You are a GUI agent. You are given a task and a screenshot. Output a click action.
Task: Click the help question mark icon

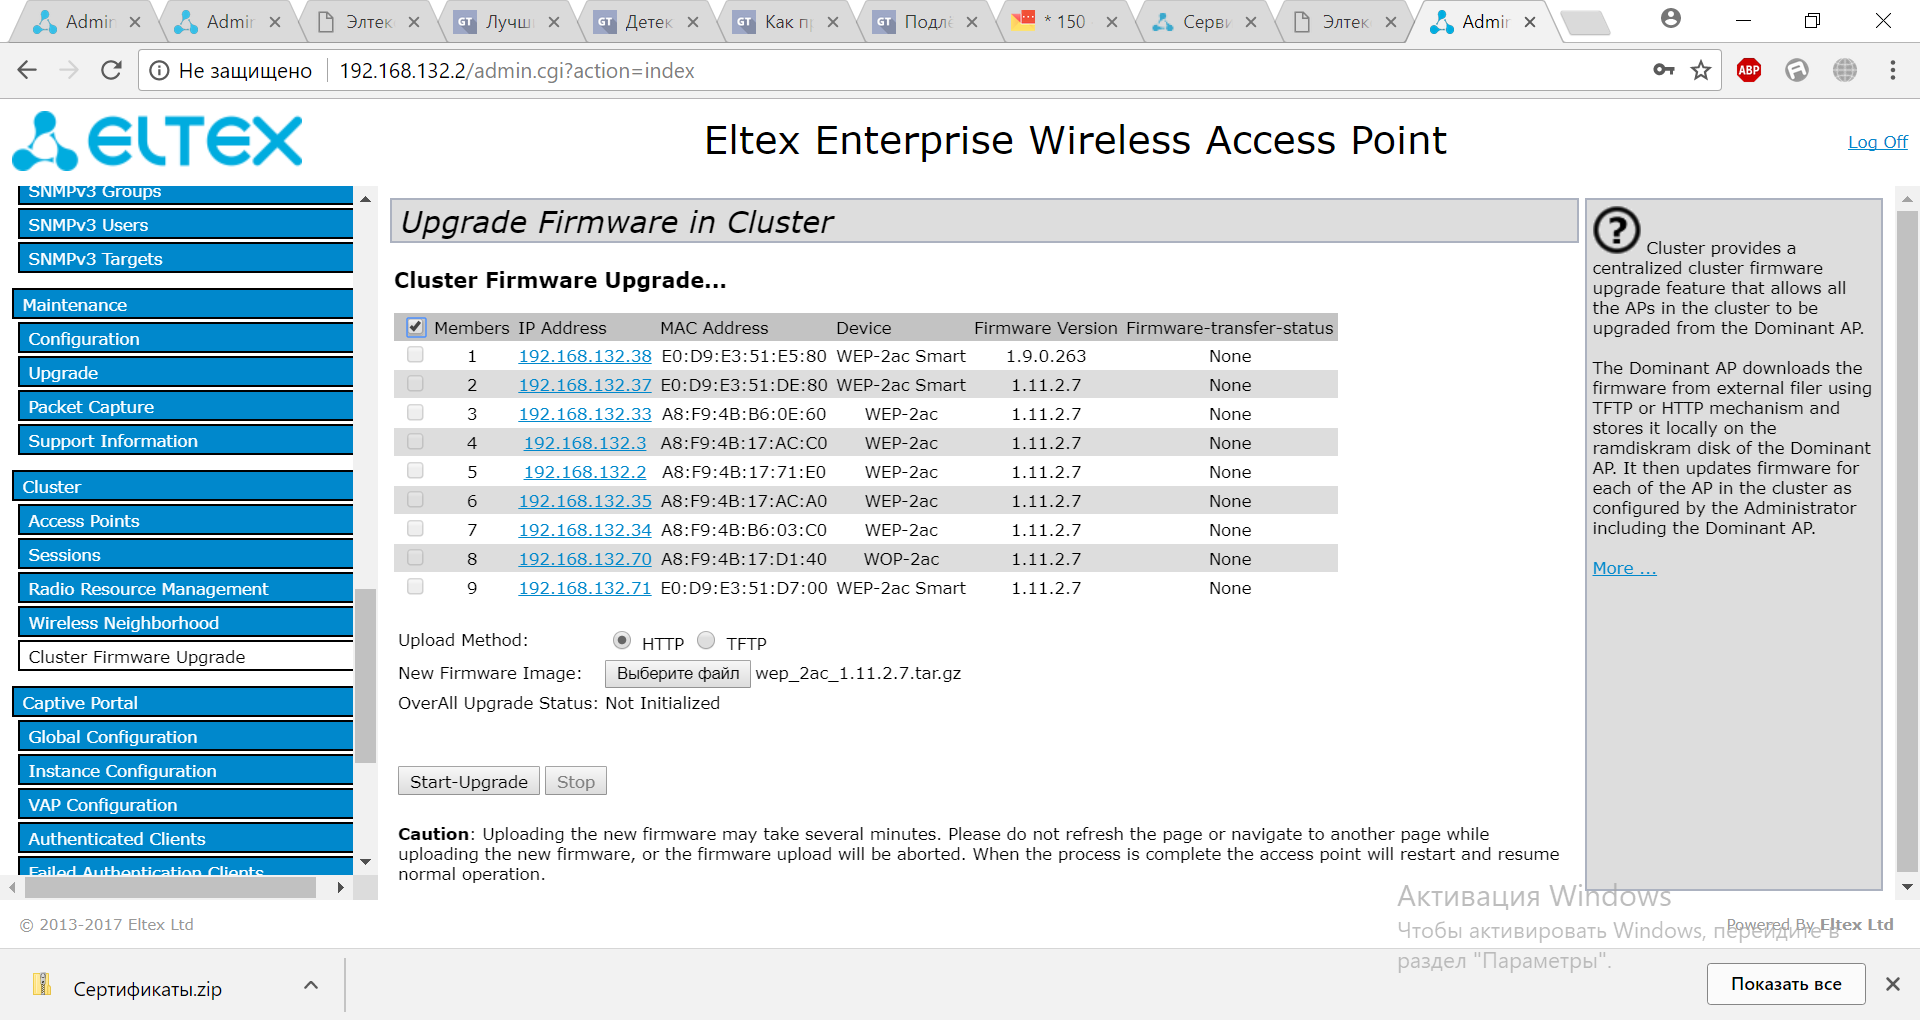pos(1616,230)
